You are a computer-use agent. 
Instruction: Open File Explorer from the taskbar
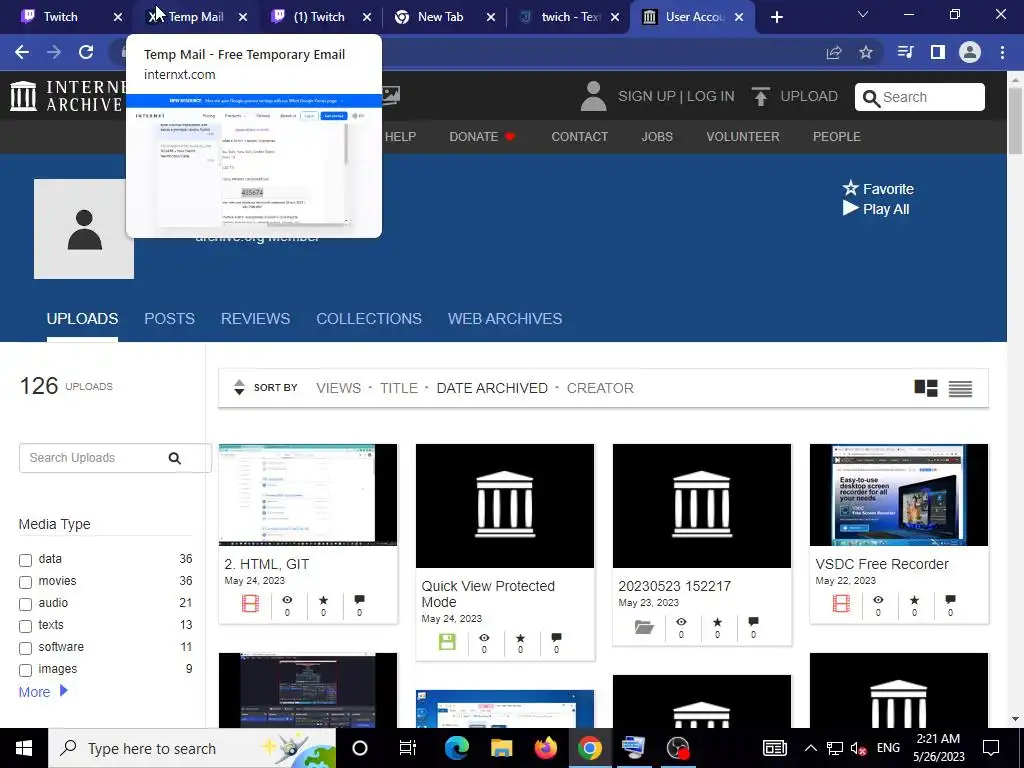[502, 748]
